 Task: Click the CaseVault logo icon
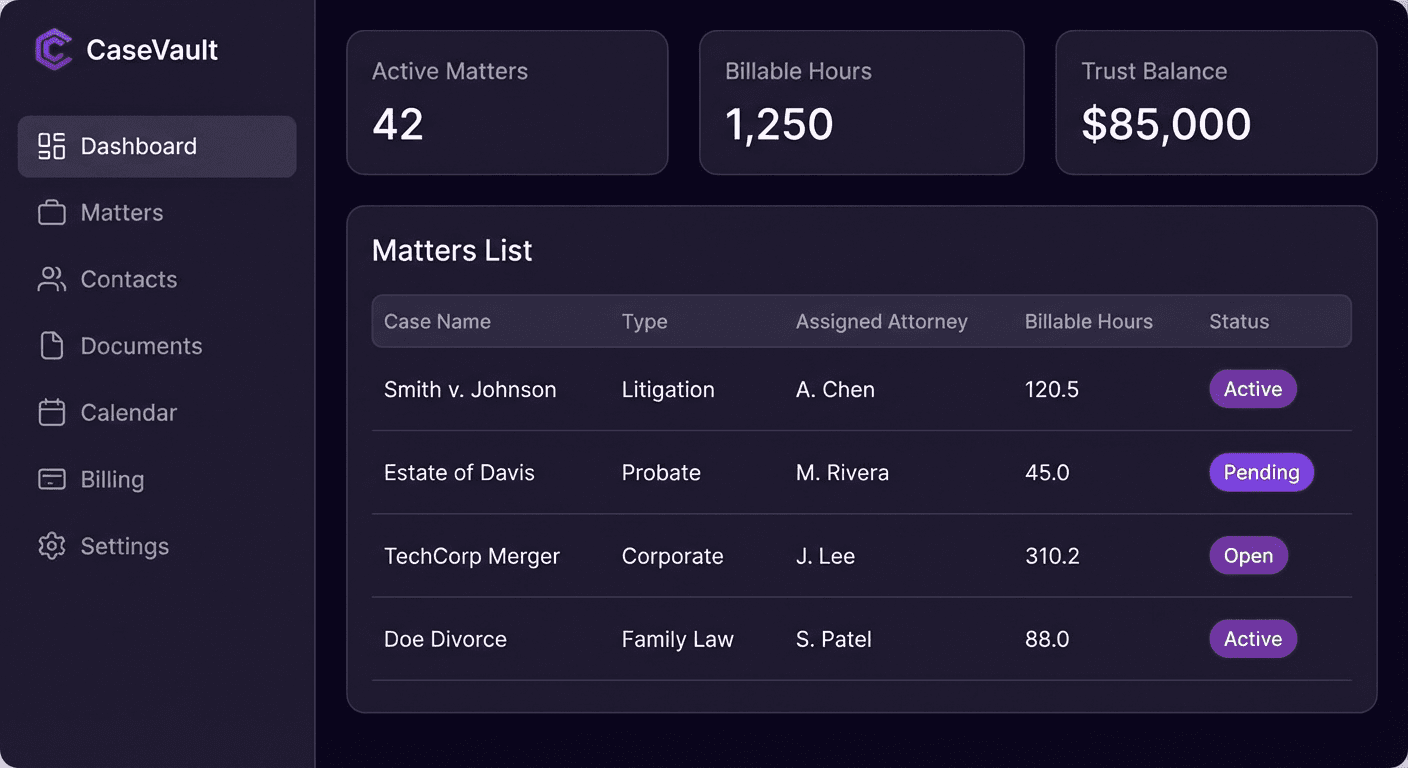tap(50, 48)
